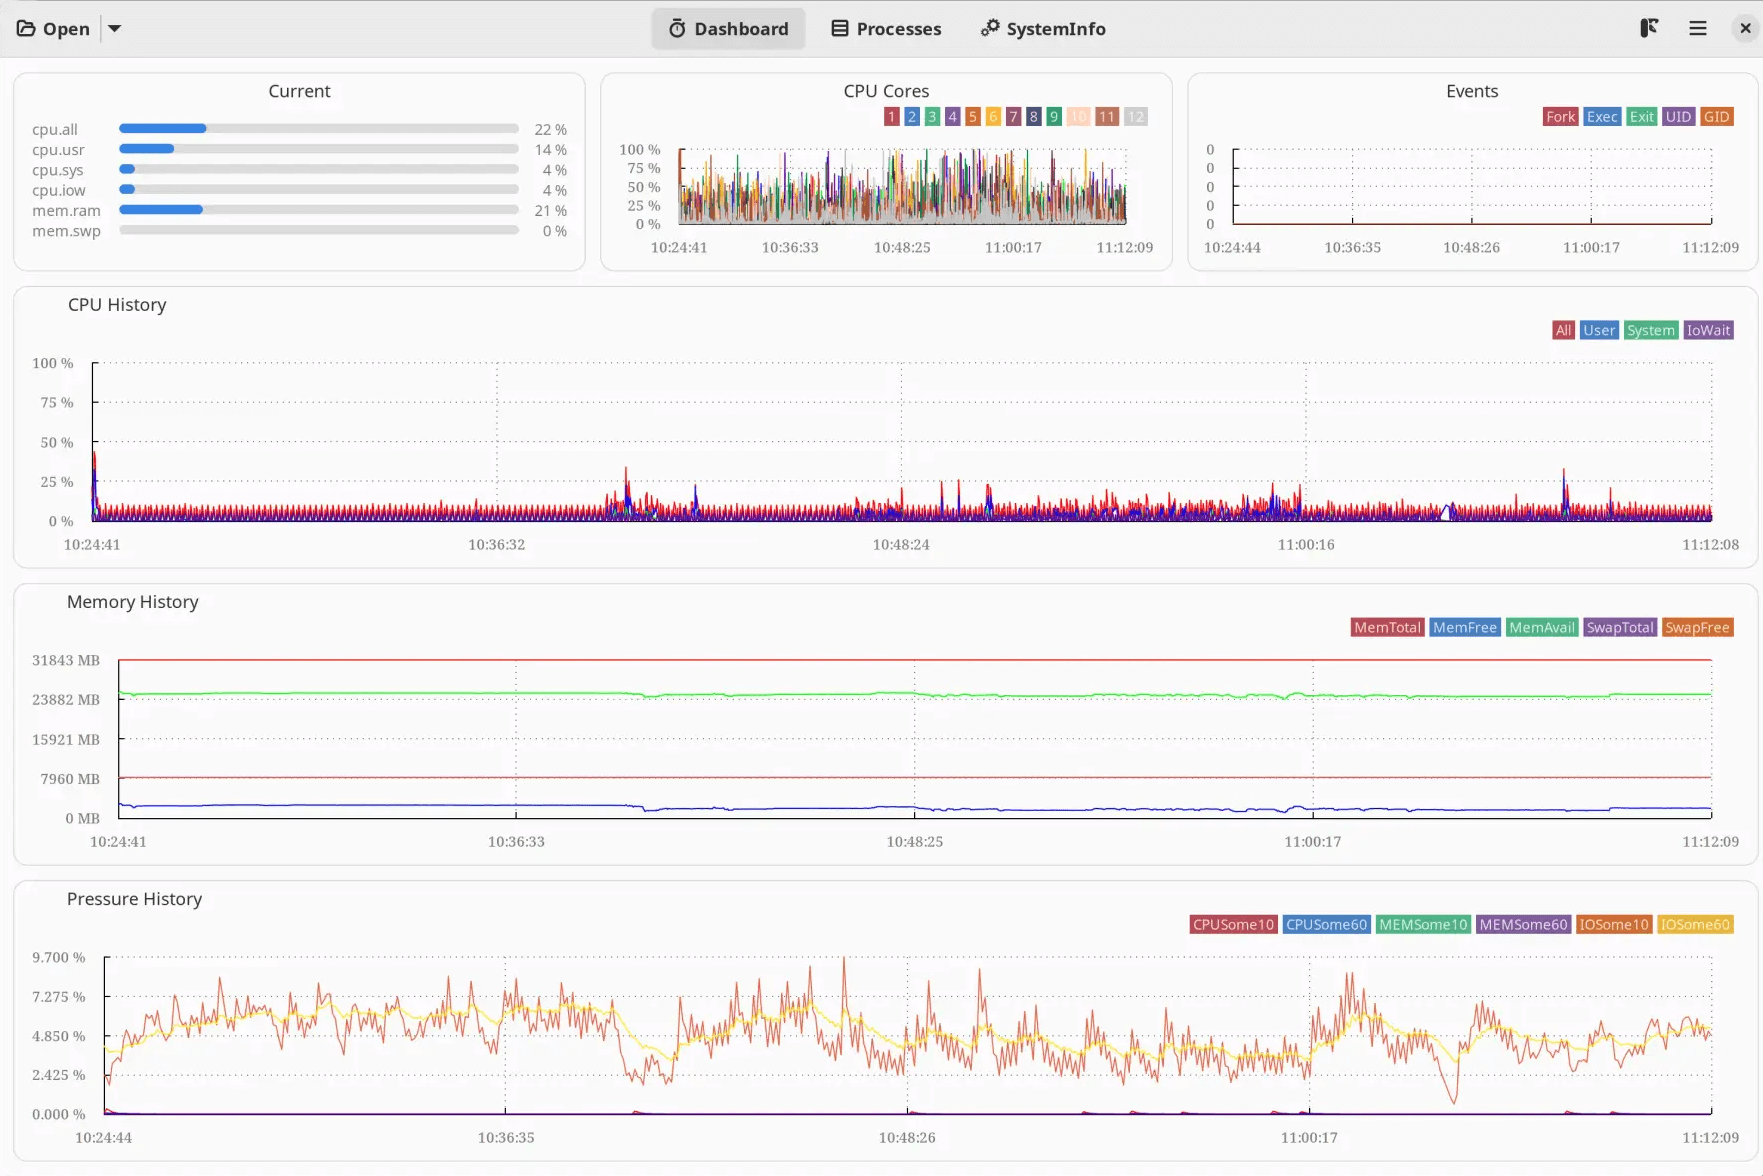Toggle the All series in CPU History
Screen dimensions: 1763x1176
tap(1564, 331)
